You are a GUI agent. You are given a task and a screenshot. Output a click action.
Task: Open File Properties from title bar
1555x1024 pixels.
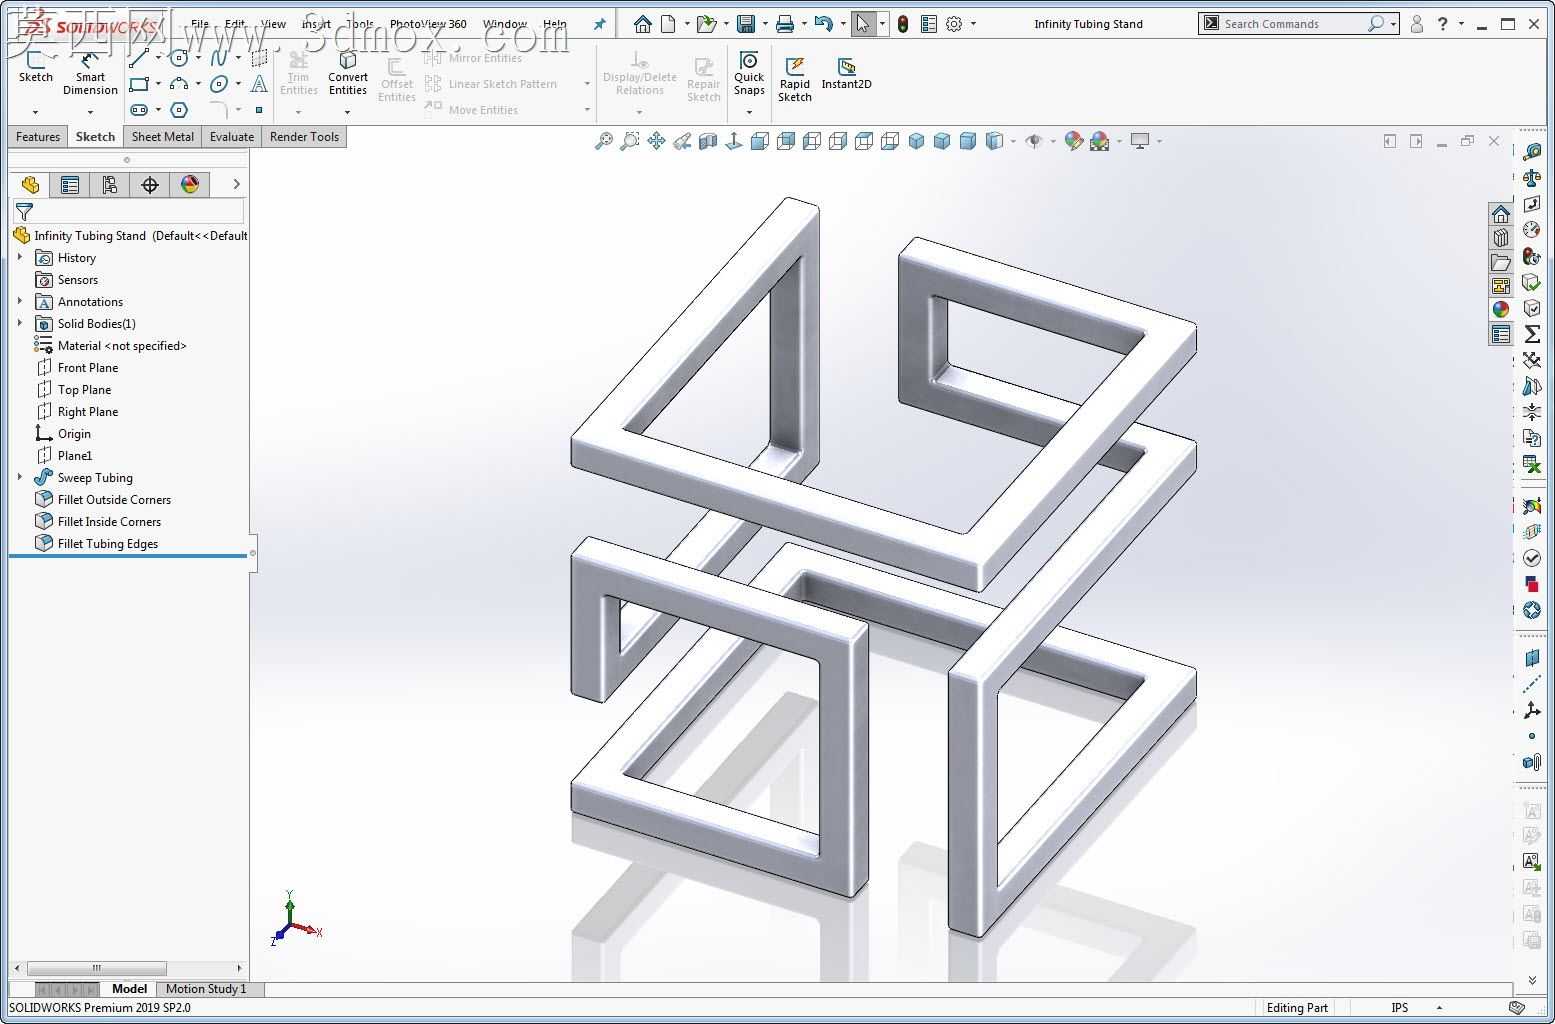click(929, 24)
